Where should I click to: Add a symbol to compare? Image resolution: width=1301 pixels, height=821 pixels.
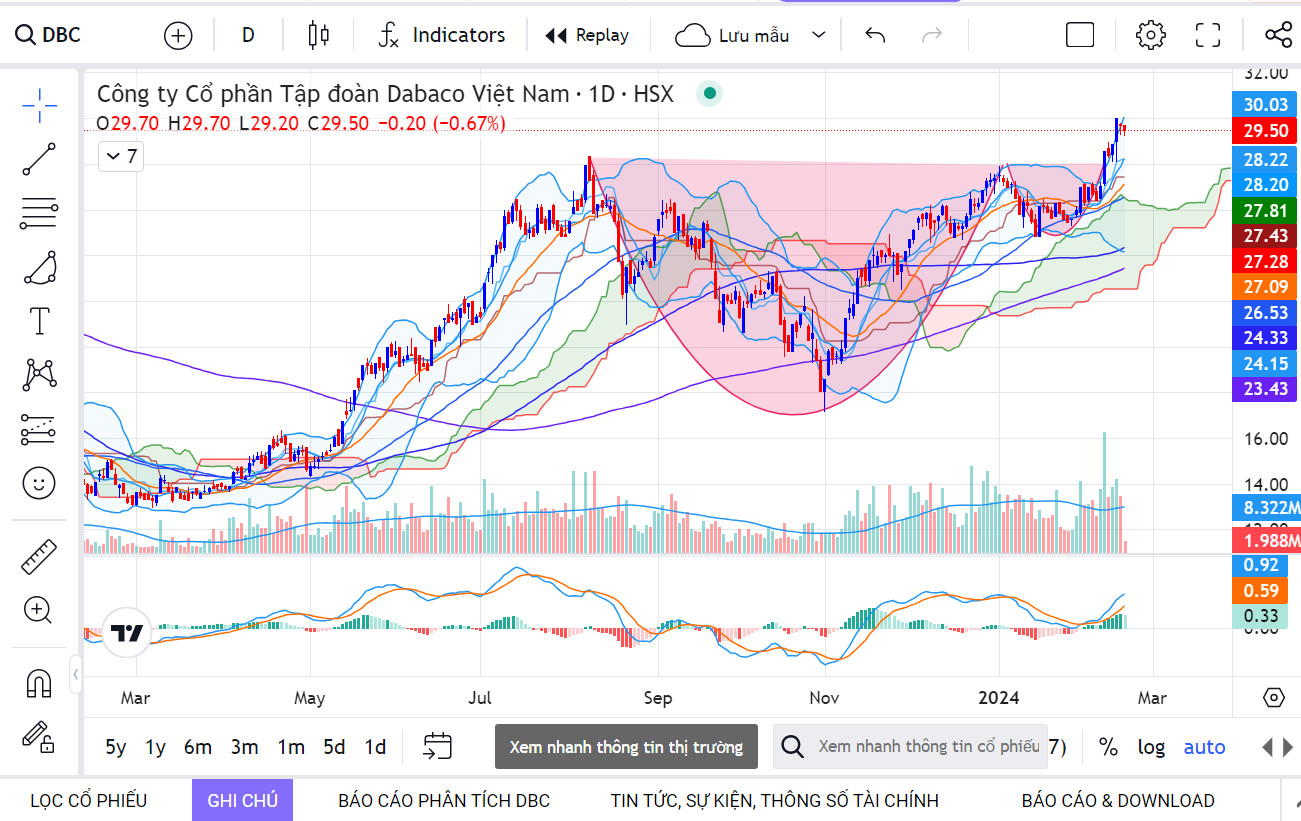(178, 36)
